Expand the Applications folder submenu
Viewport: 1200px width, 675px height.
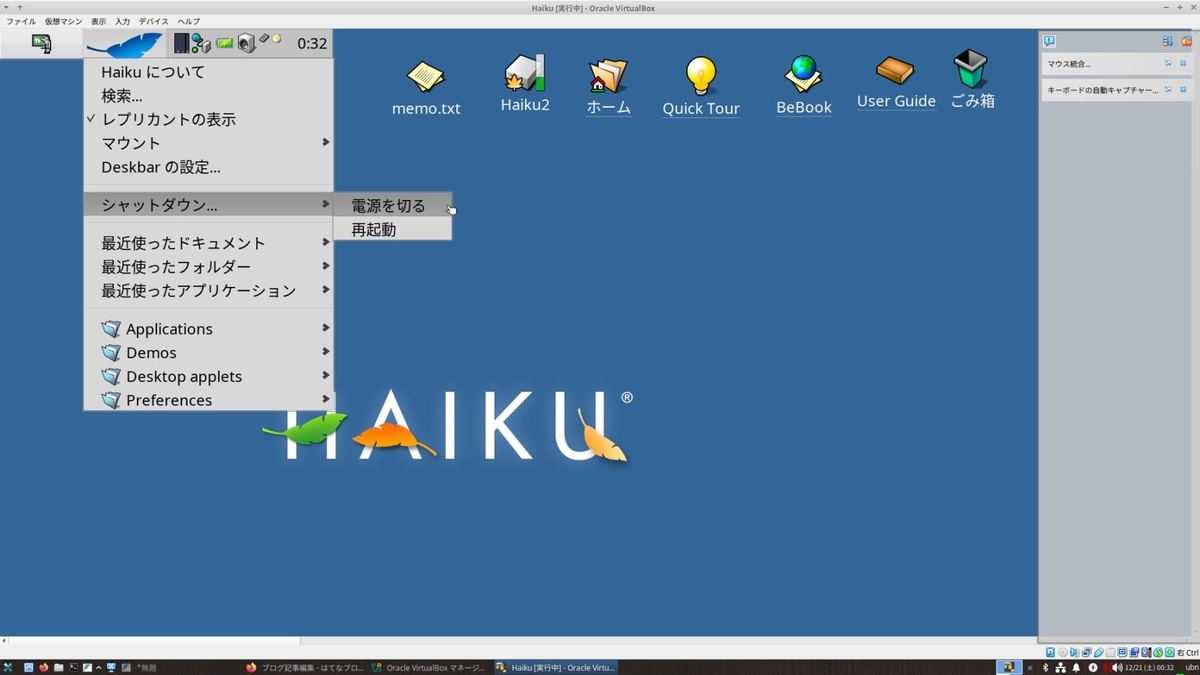(x=208, y=329)
